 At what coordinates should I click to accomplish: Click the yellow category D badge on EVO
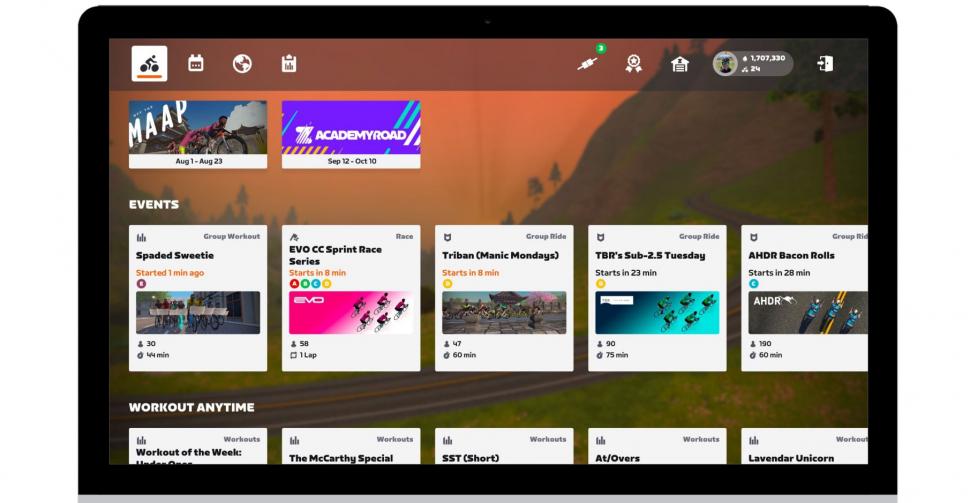(x=327, y=284)
